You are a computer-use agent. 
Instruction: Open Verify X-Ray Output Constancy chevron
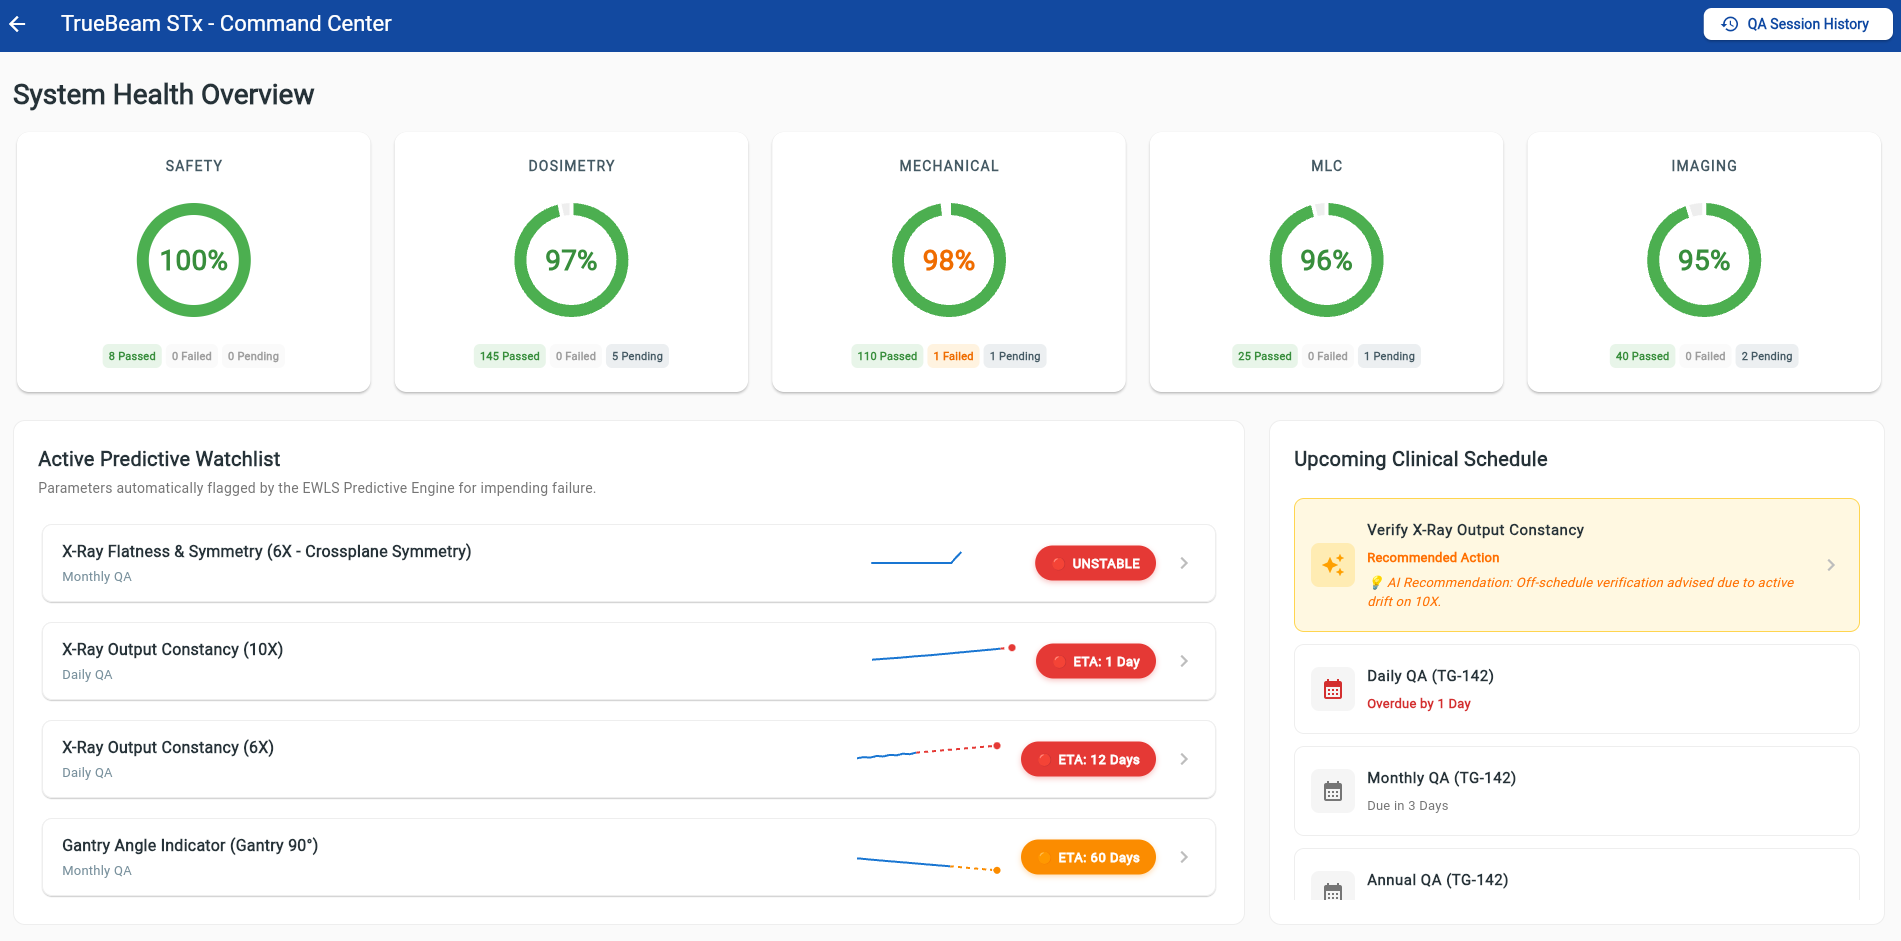(1831, 565)
